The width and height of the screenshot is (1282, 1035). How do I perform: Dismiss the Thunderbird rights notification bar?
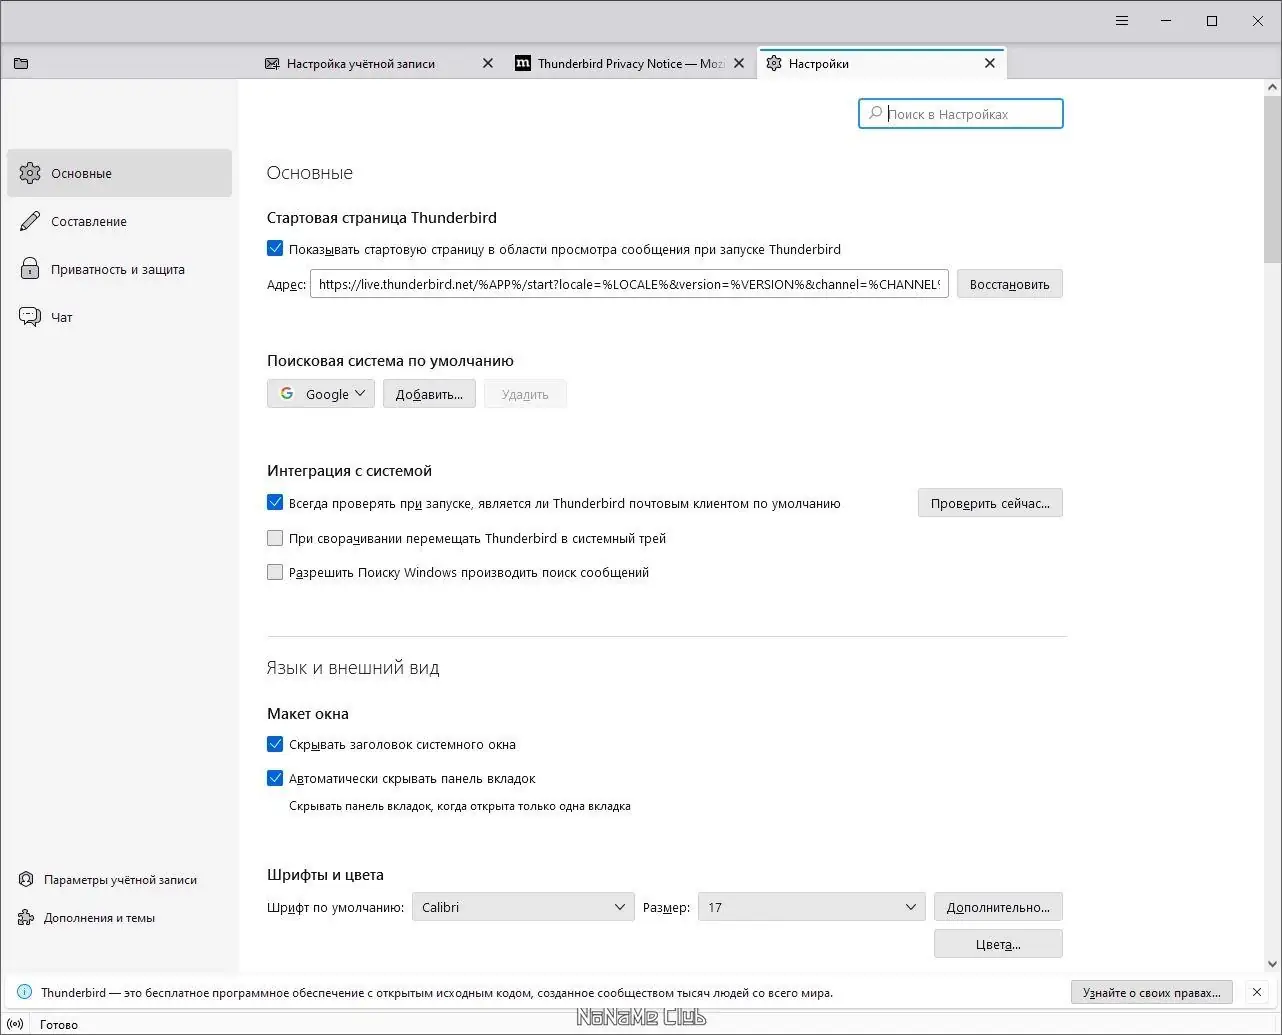tap(1255, 993)
